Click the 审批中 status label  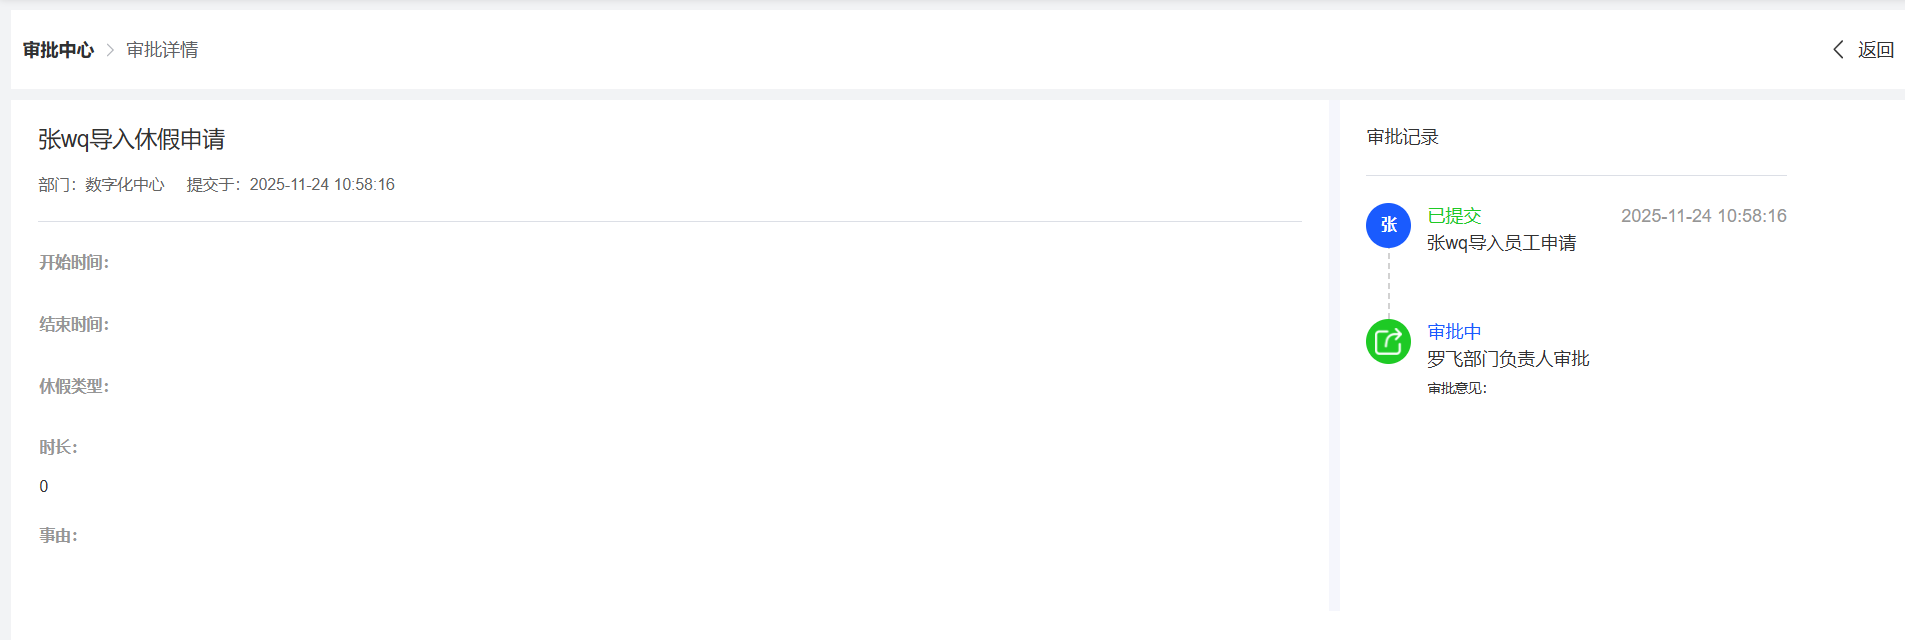point(1454,332)
